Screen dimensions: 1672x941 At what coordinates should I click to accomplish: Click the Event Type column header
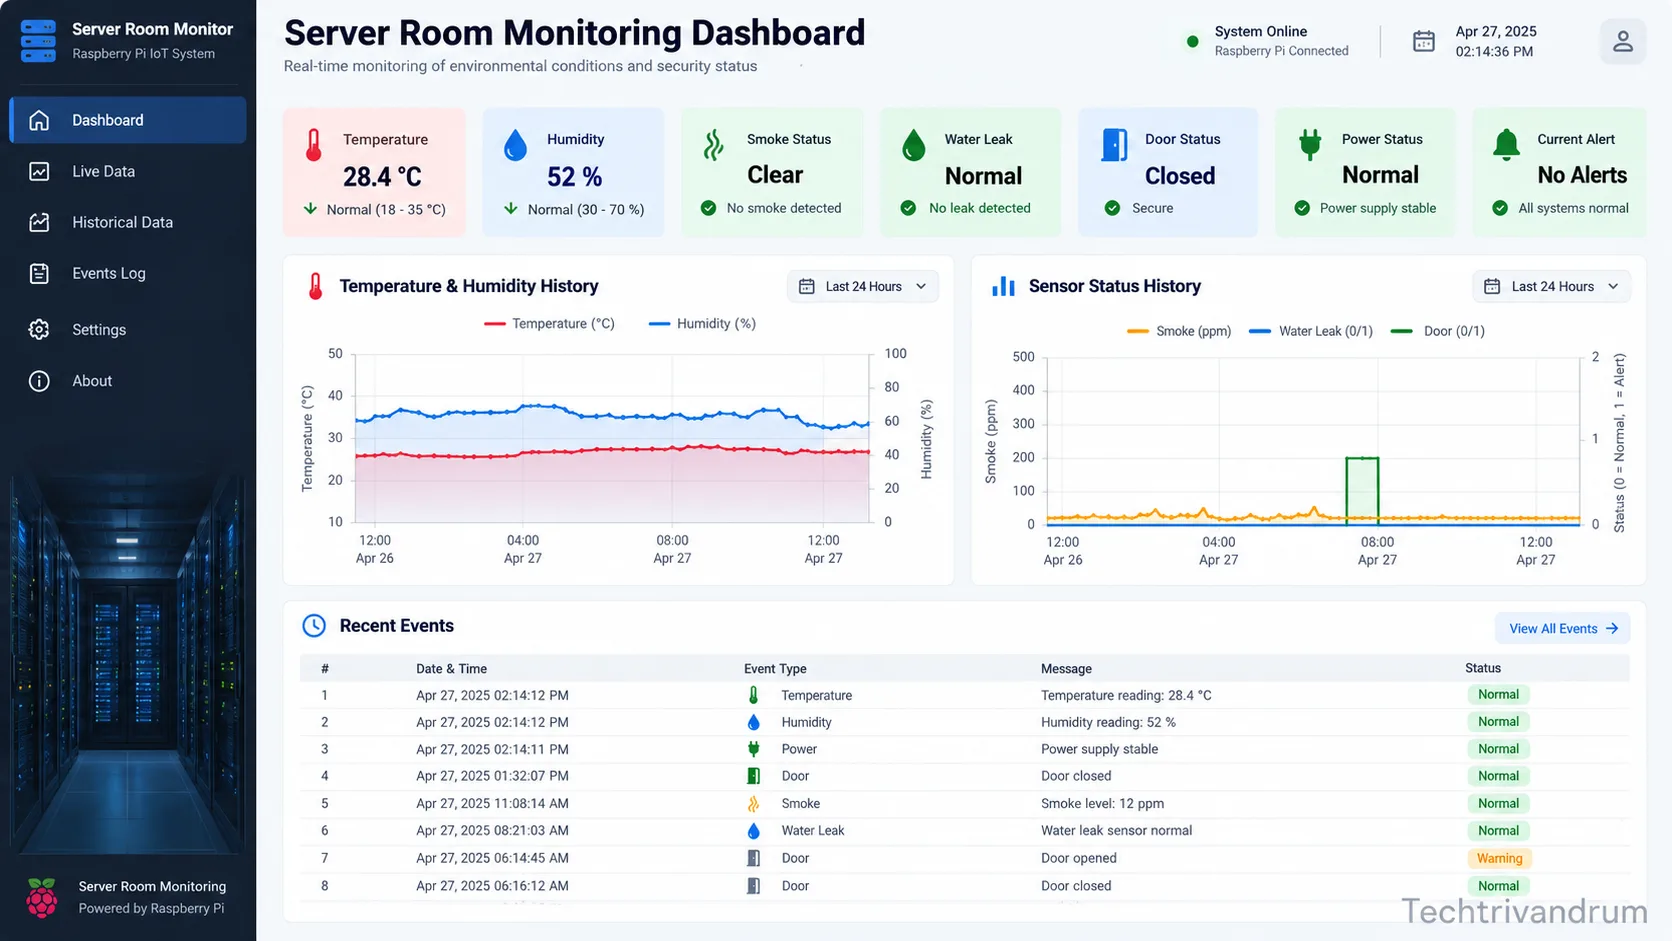pos(775,669)
